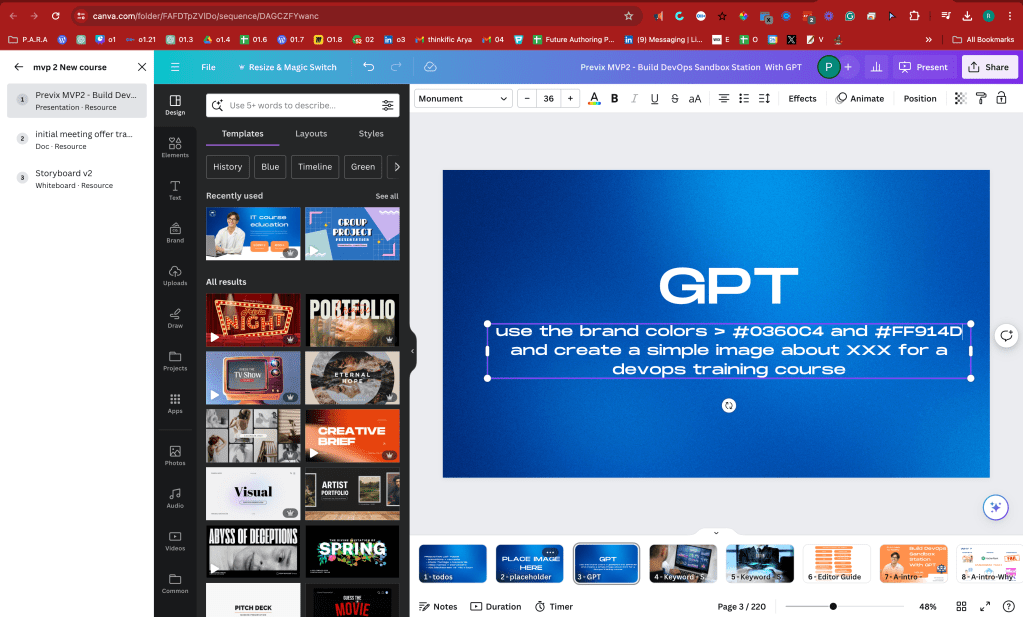
Task: Open template search filter settings icon
Action: click(x=388, y=105)
